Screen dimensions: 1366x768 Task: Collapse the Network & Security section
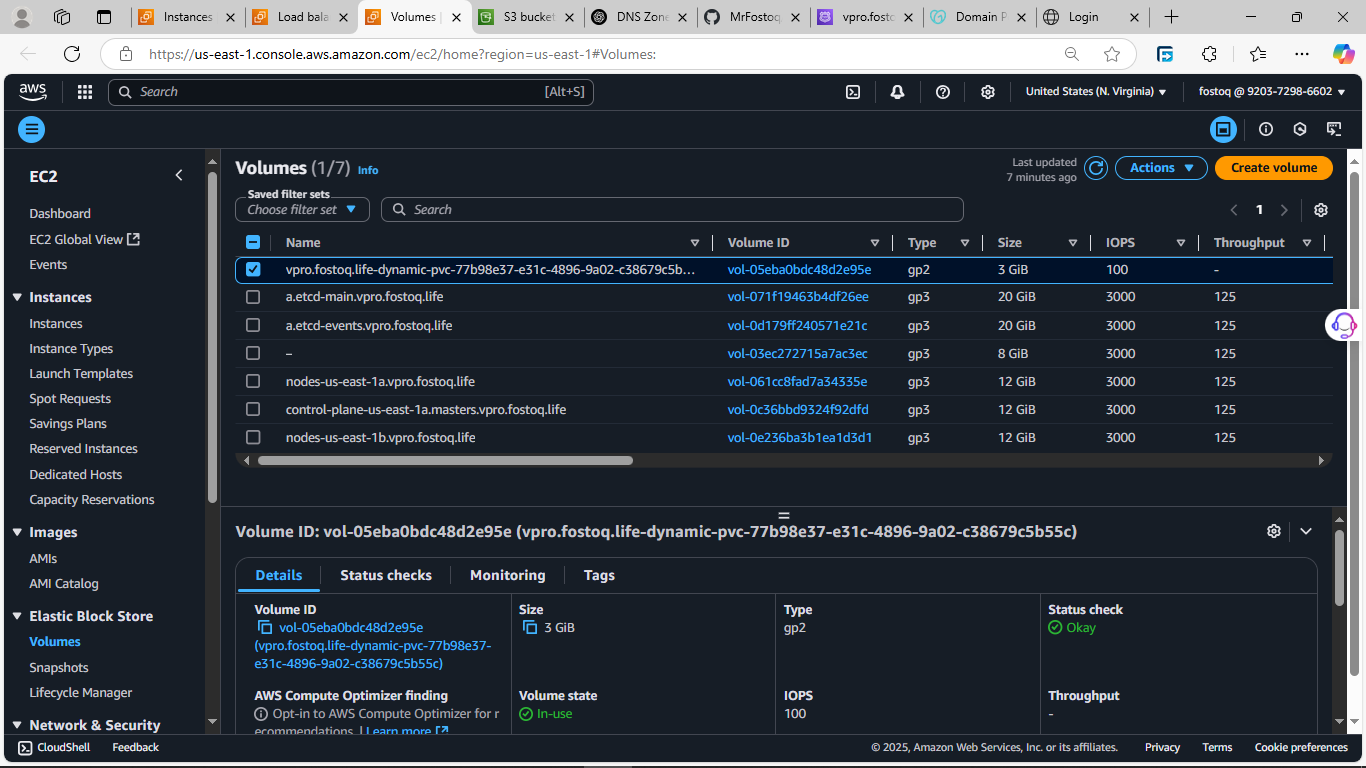pyautogui.click(x=17, y=725)
